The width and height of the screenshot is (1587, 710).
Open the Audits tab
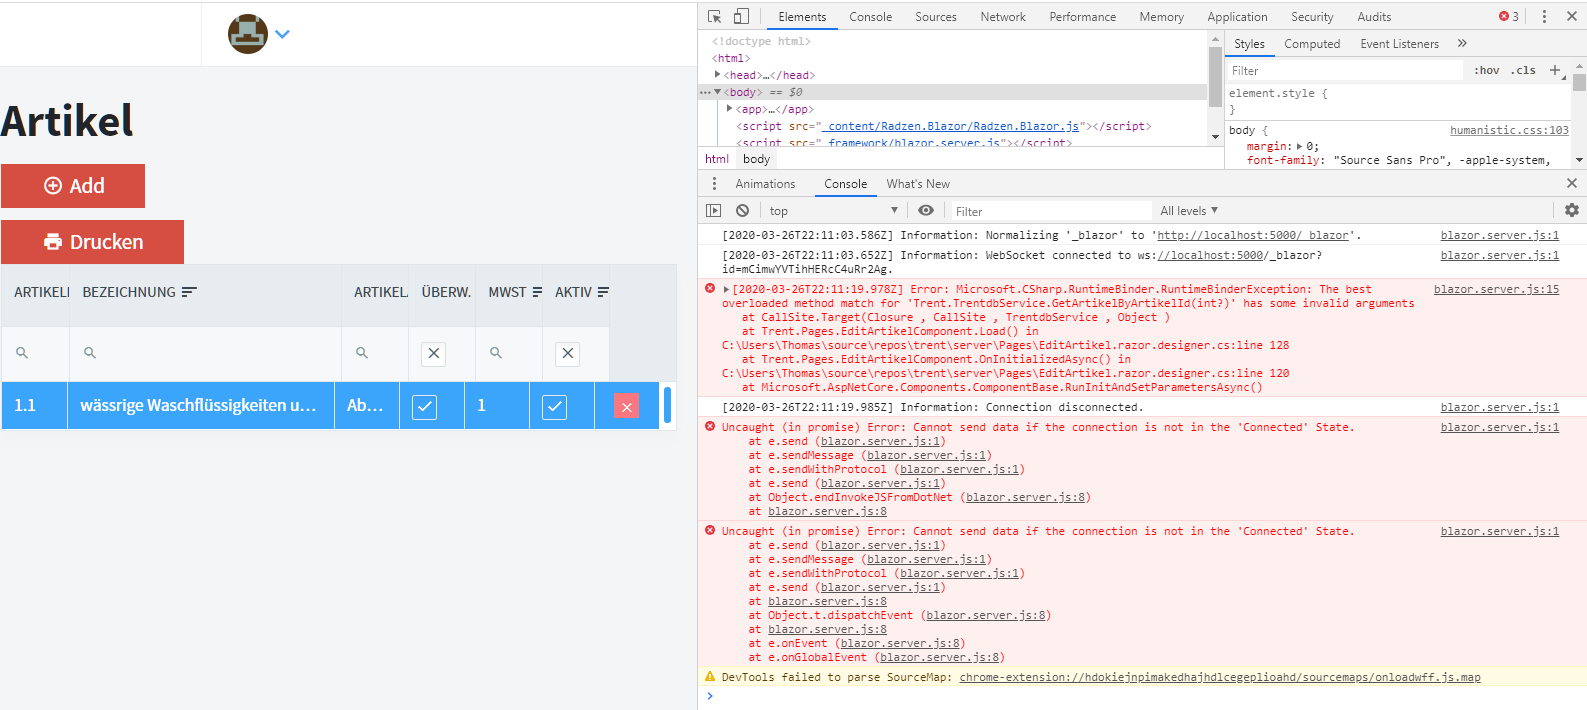click(1374, 17)
